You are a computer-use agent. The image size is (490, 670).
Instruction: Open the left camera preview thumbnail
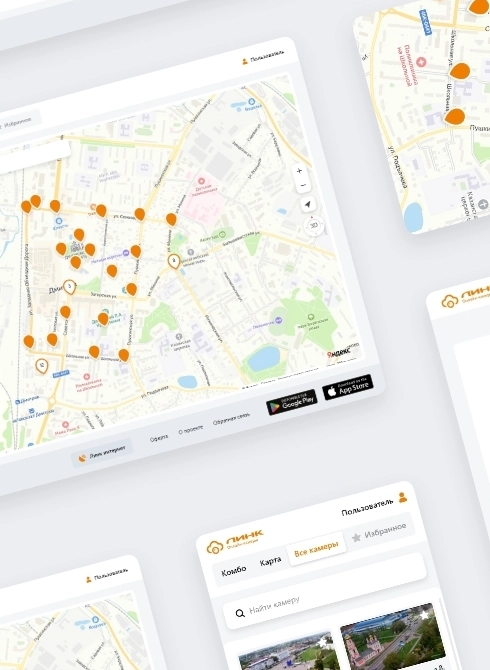coord(287,651)
